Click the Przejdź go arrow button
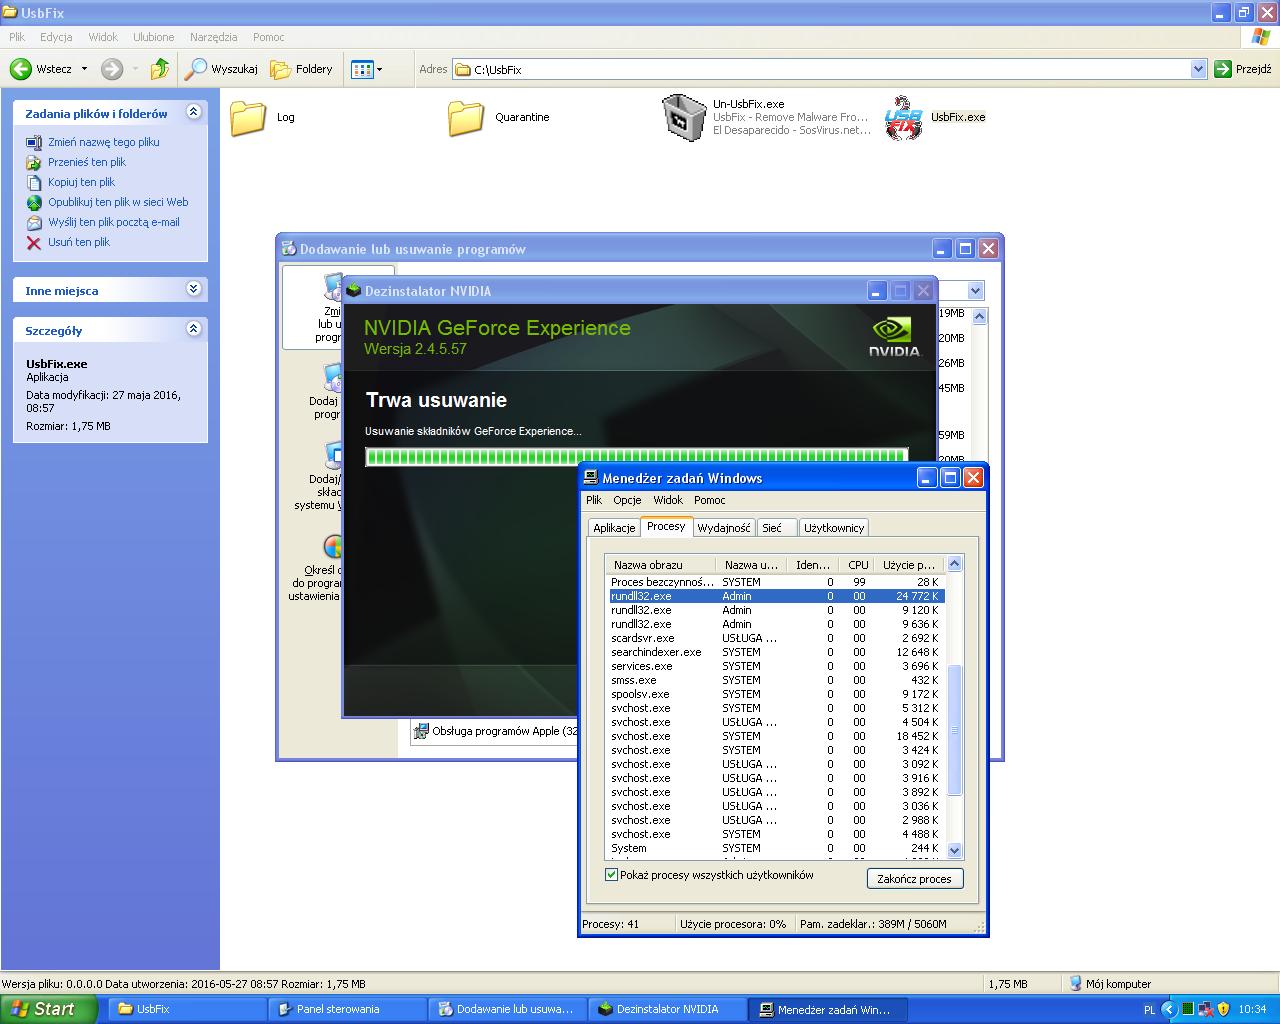The image size is (1280, 1024). coord(1222,69)
